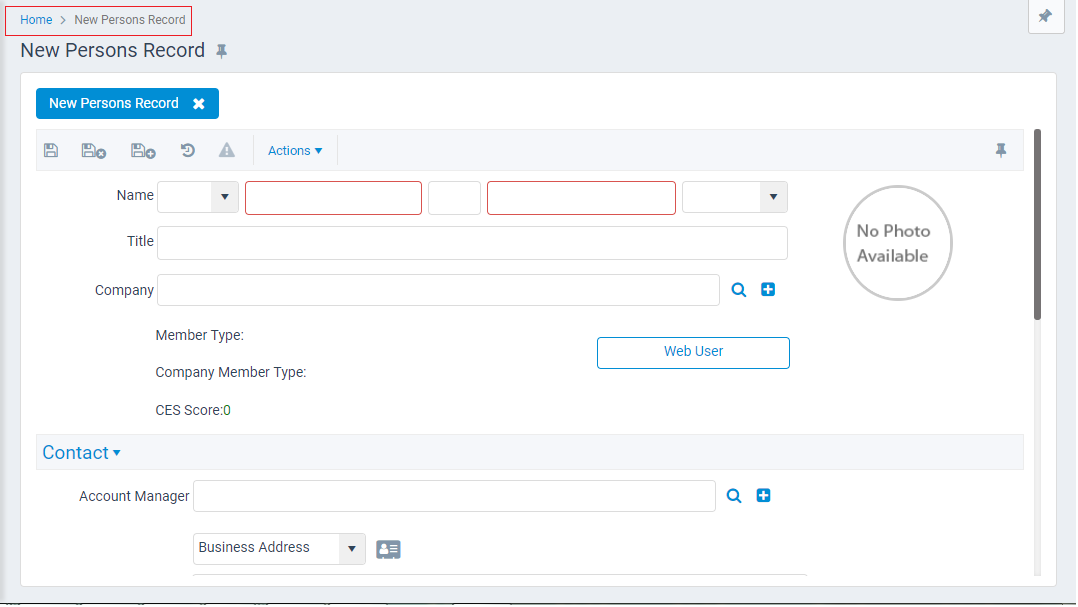
Task: Pin the New Persons Record page
Action: 221,50
